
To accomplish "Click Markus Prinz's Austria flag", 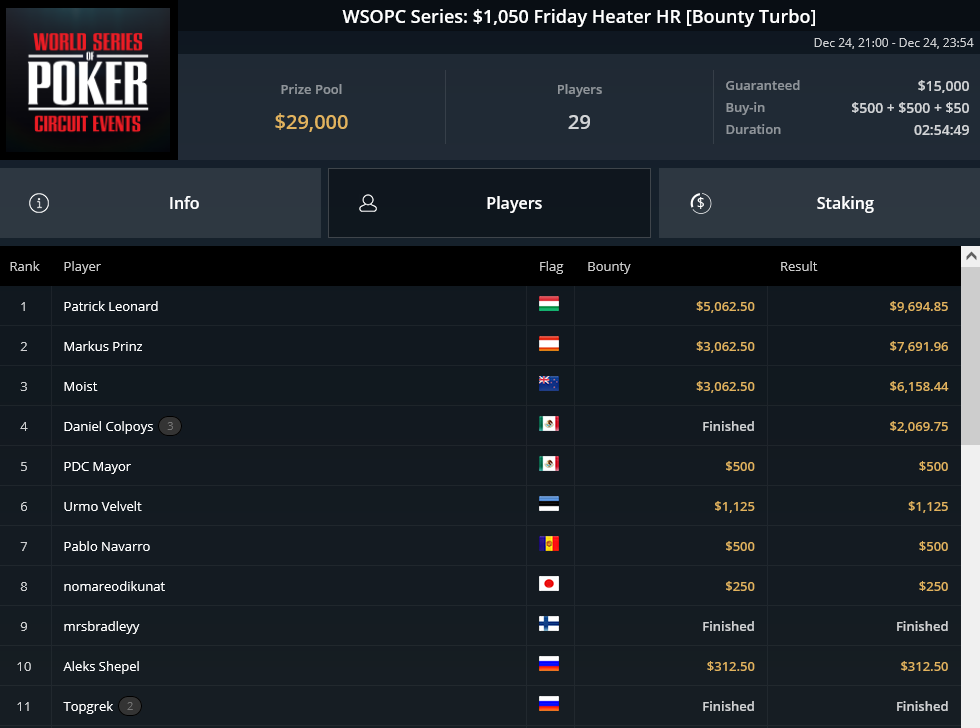I will pyautogui.click(x=549, y=344).
